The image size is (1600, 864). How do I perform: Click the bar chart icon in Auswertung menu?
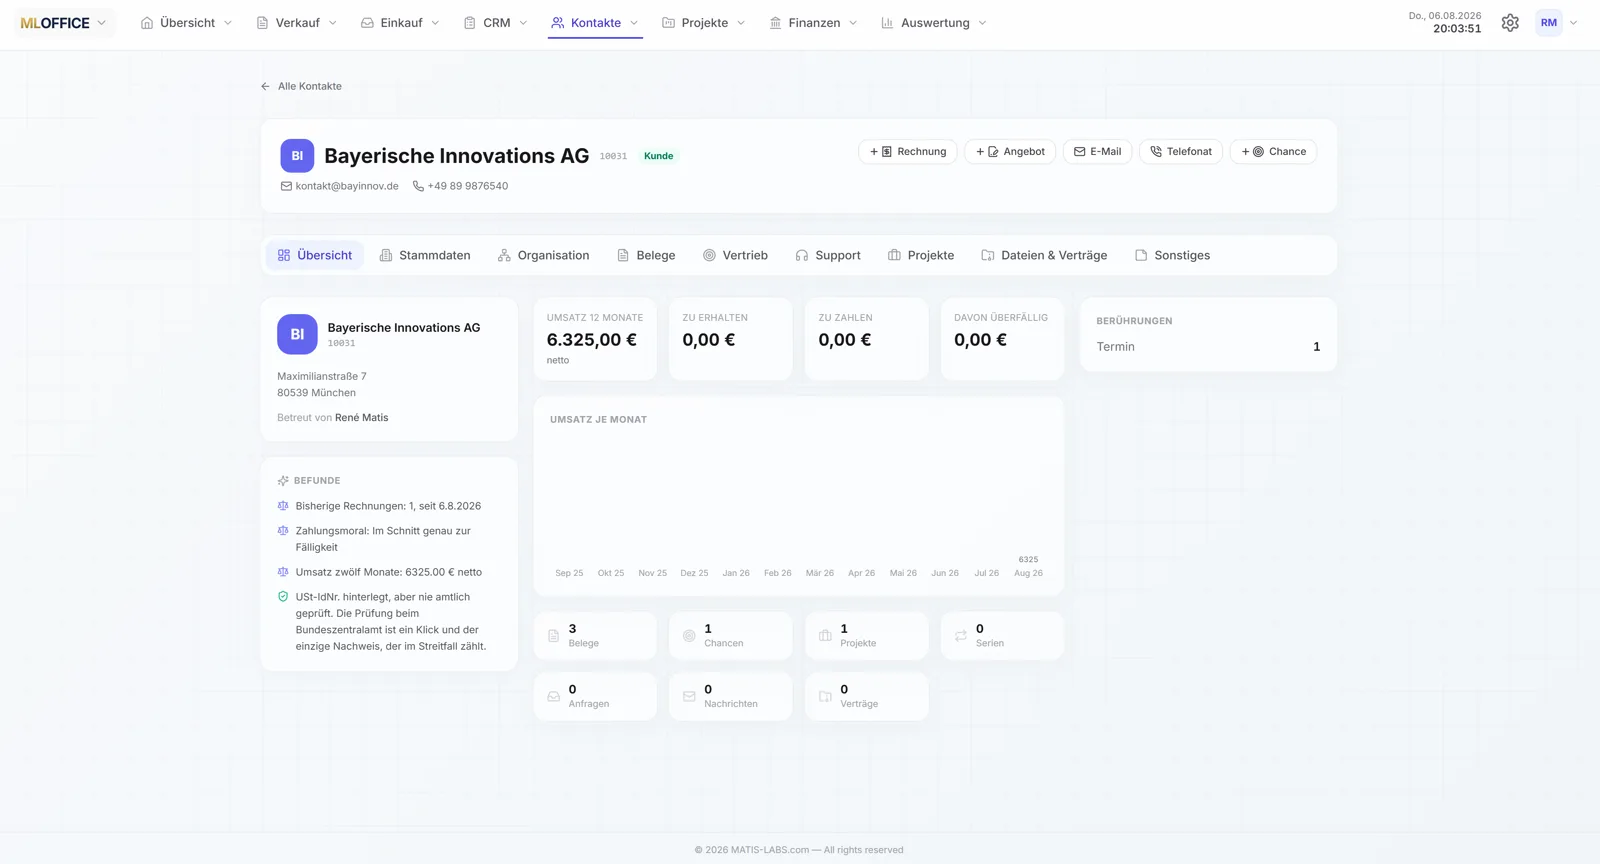click(x=887, y=23)
